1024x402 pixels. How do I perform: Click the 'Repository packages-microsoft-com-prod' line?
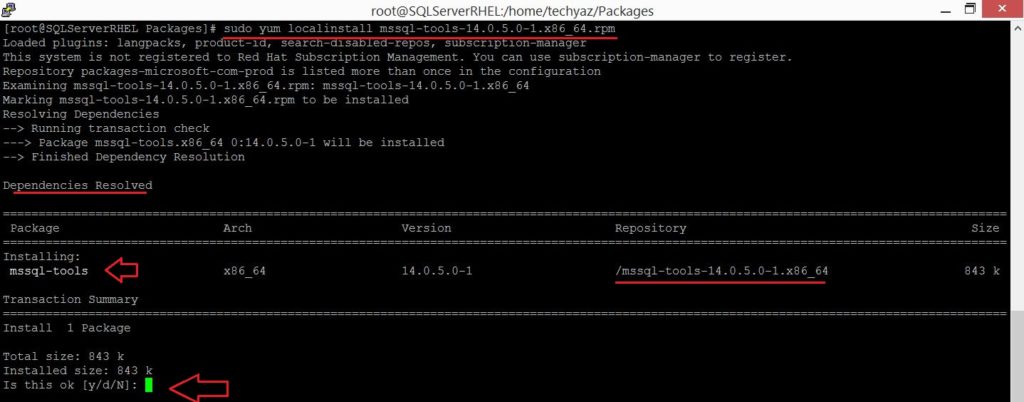point(302,71)
